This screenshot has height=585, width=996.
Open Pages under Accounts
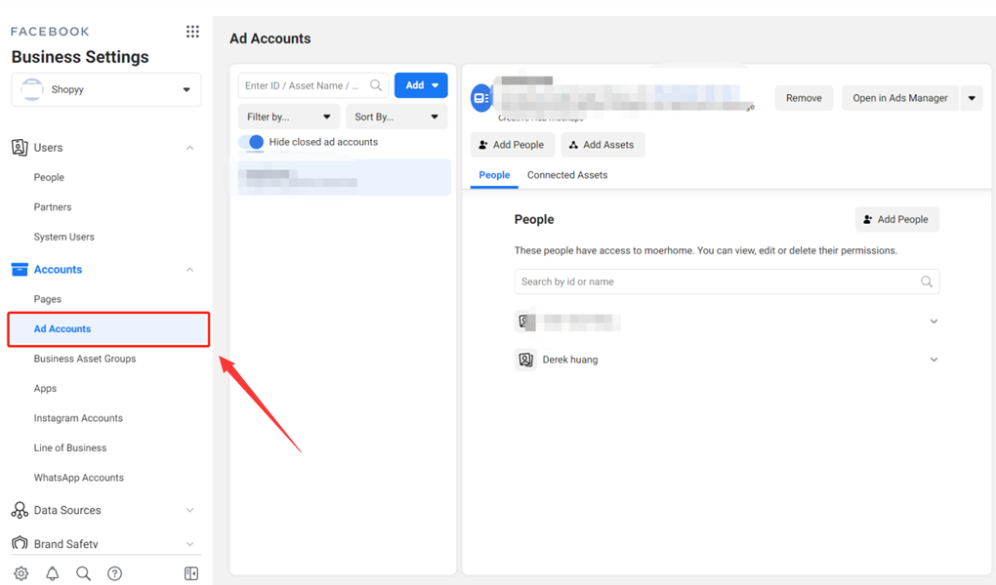48,299
